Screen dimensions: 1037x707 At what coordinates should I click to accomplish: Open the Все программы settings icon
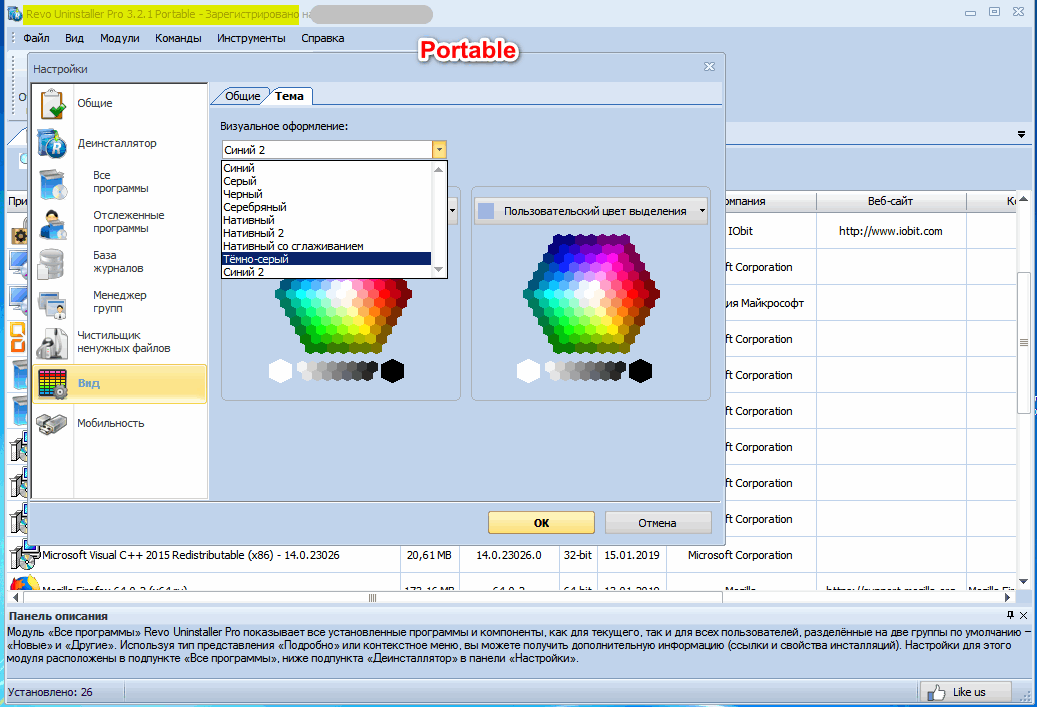(52, 183)
